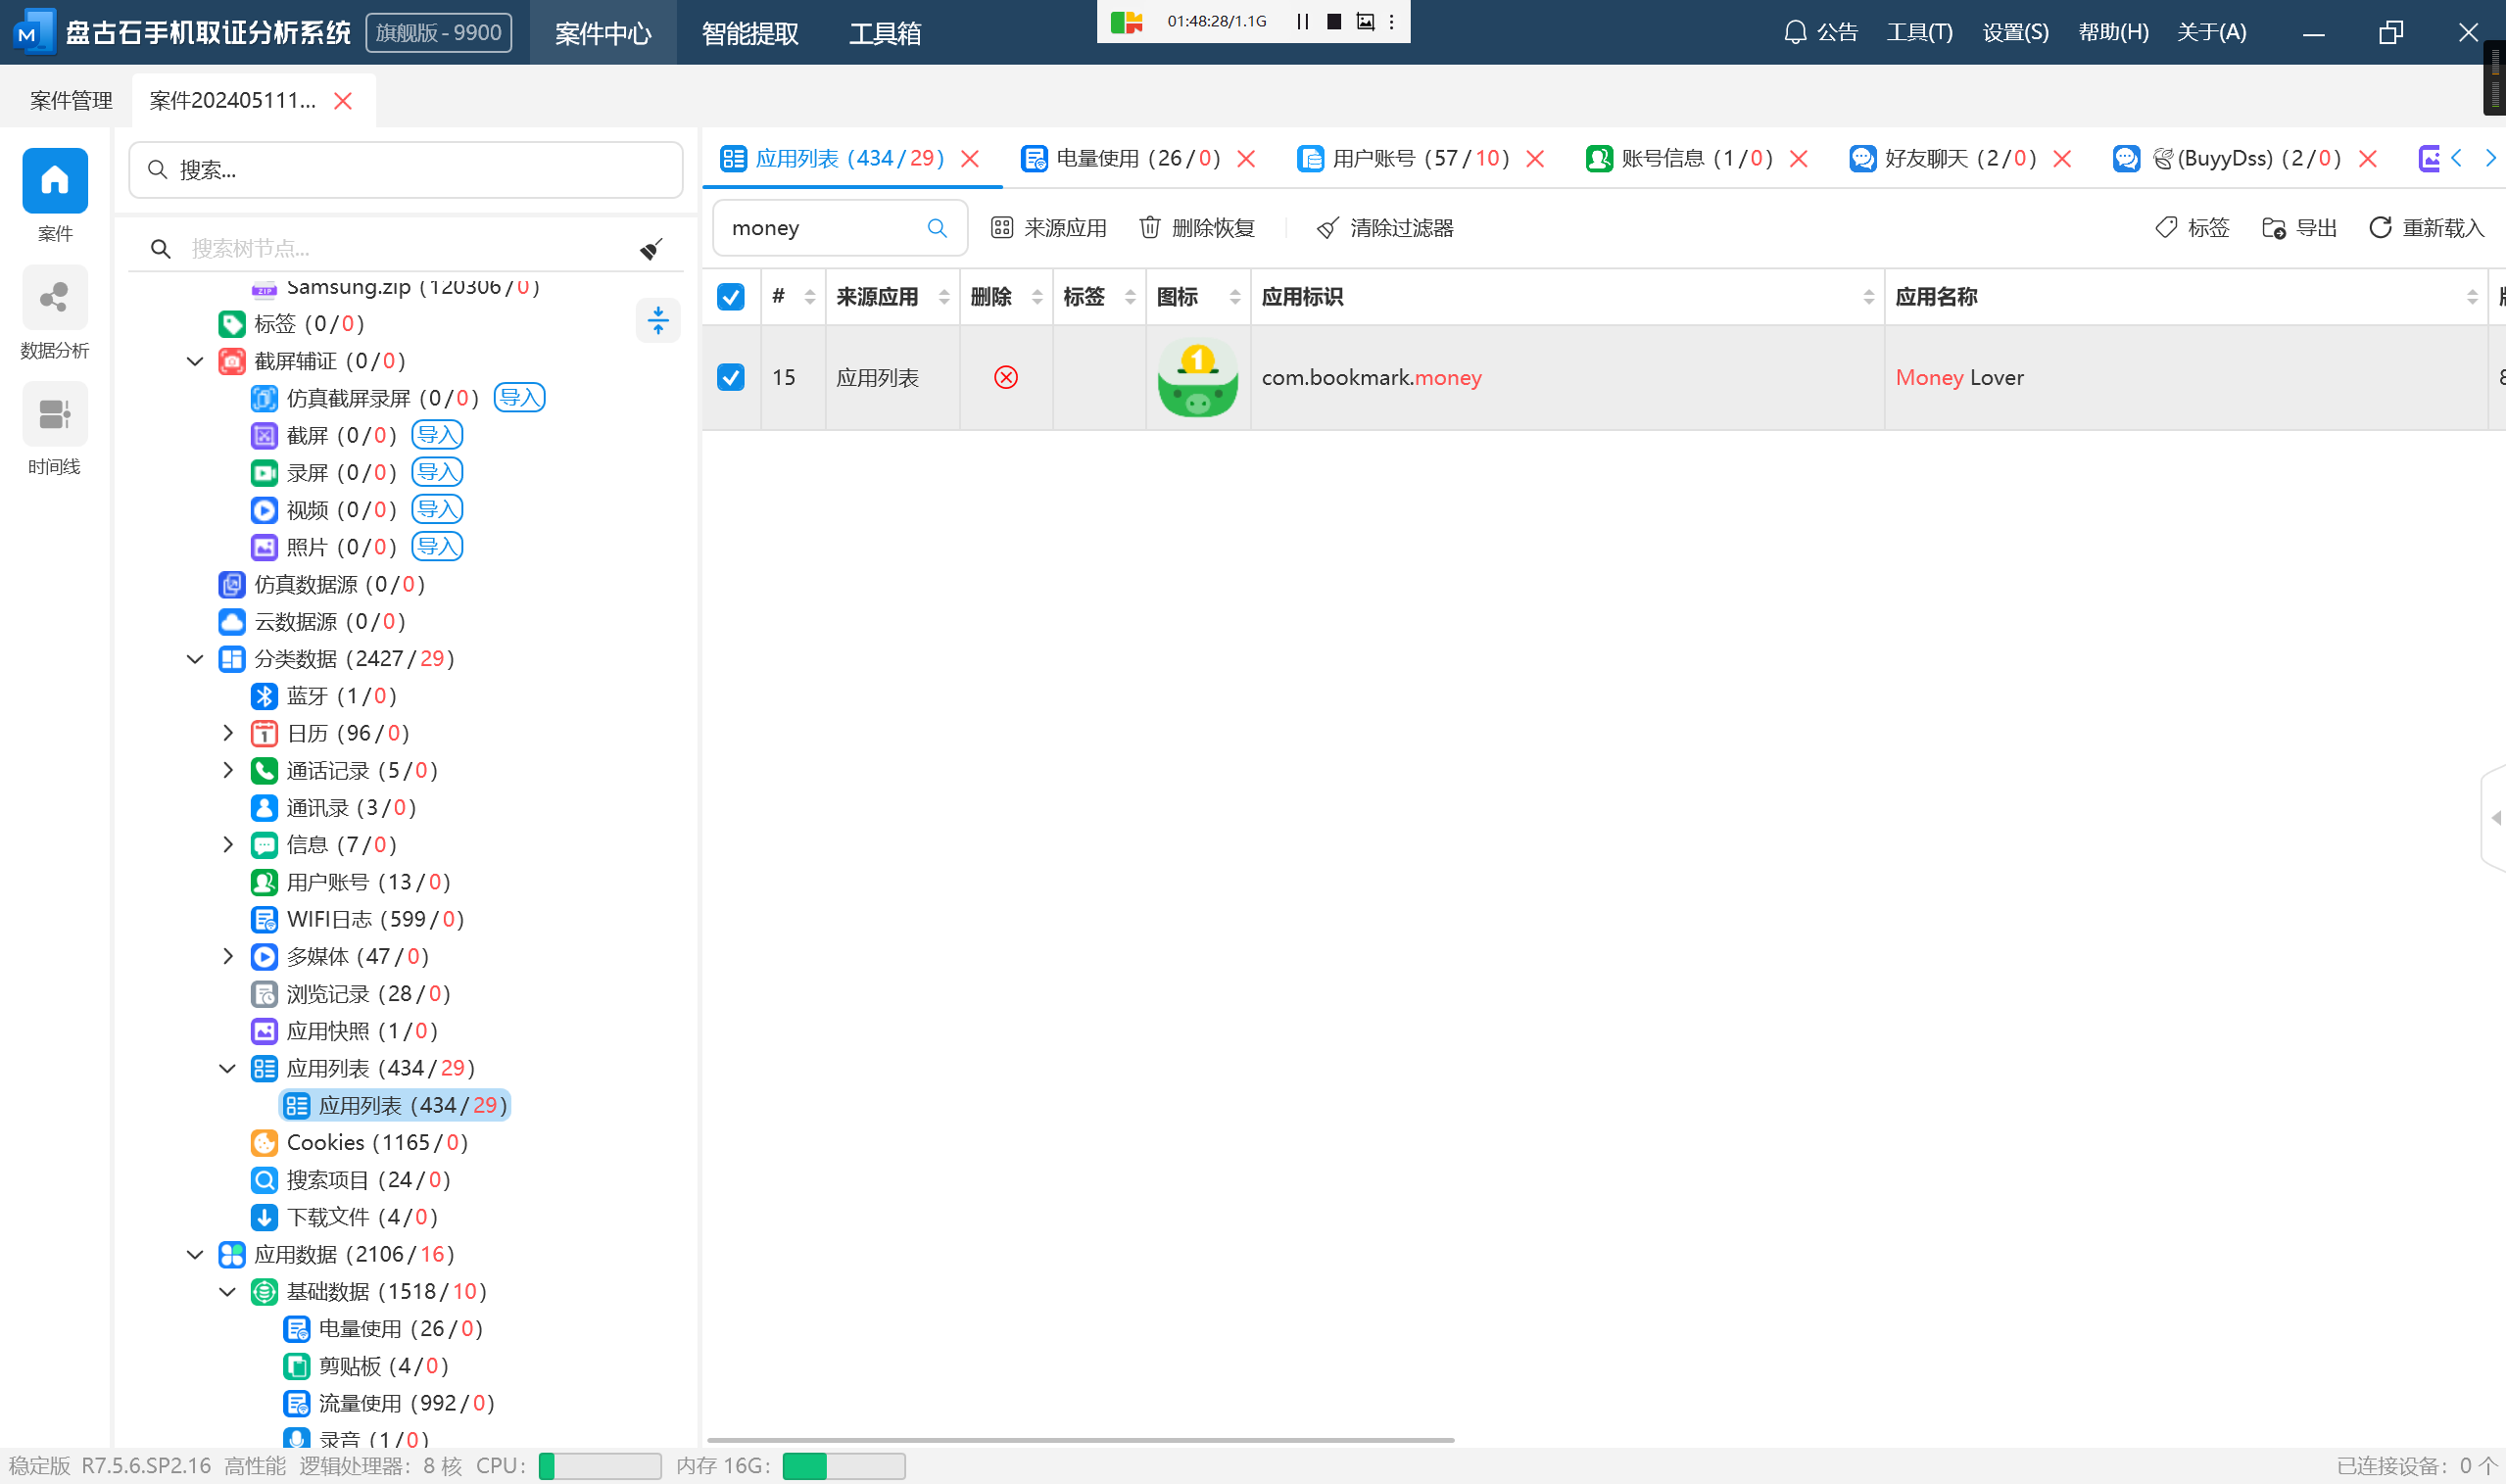The width and height of the screenshot is (2506, 1484).
Task: Click the 案件 home icon in sidebar
Action: click(x=54, y=181)
